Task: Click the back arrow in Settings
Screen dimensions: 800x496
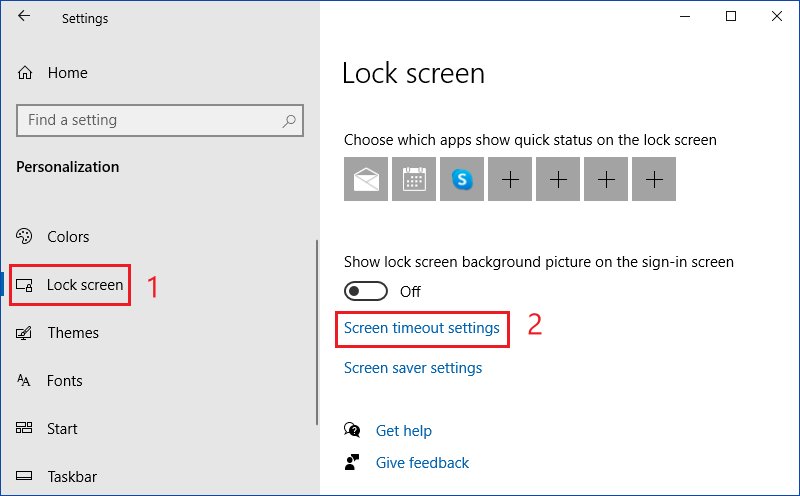Action: tap(24, 17)
